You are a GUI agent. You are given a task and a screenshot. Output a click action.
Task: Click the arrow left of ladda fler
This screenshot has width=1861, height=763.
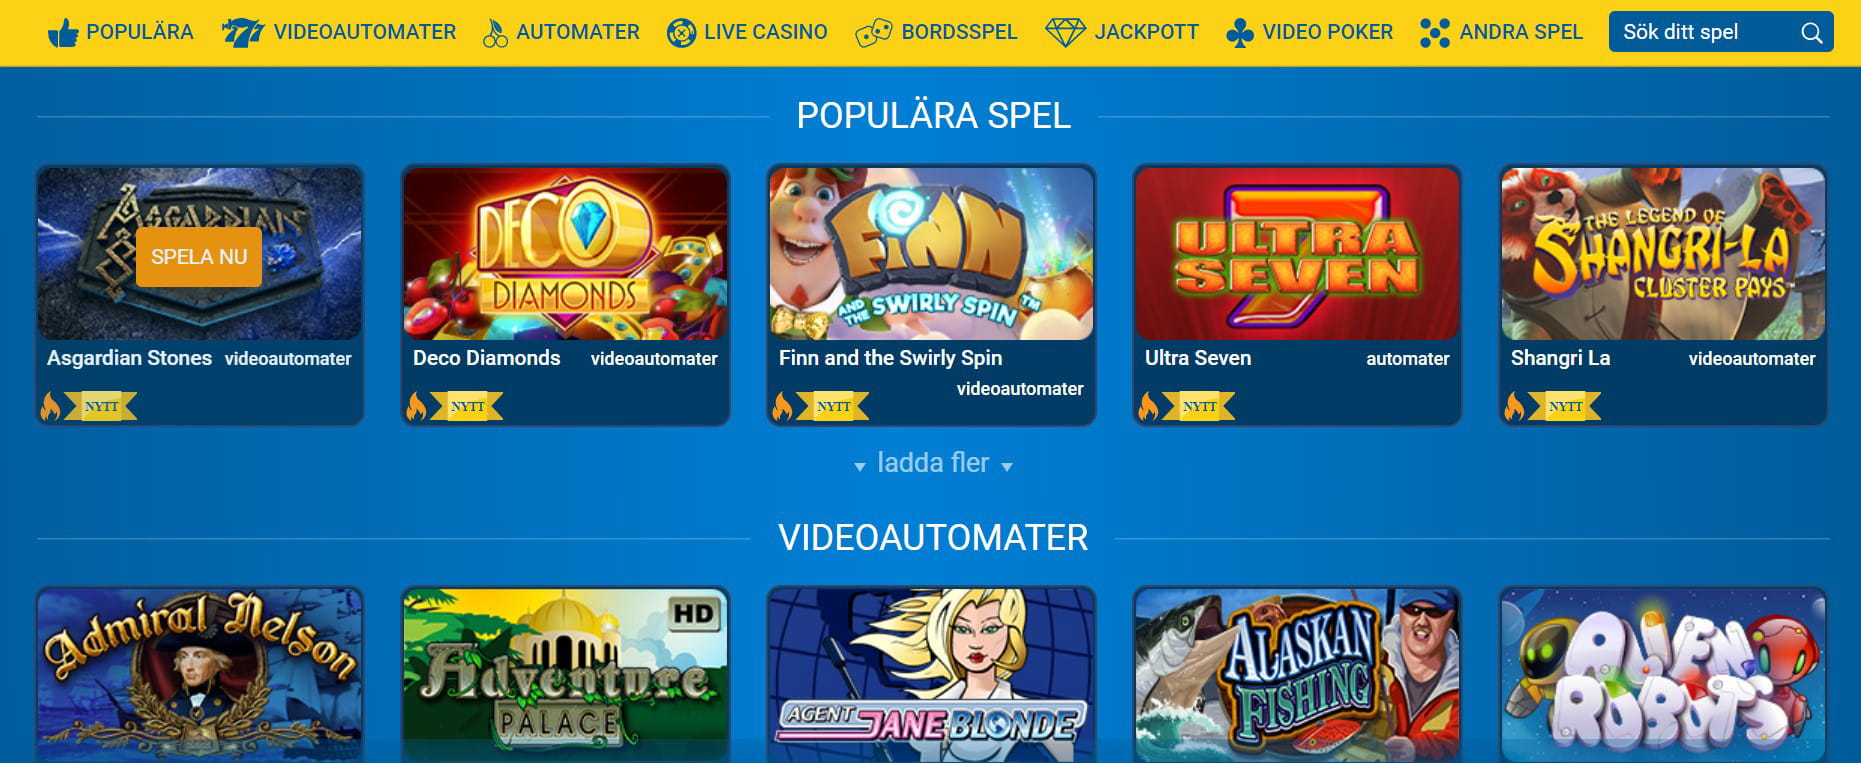click(x=860, y=467)
